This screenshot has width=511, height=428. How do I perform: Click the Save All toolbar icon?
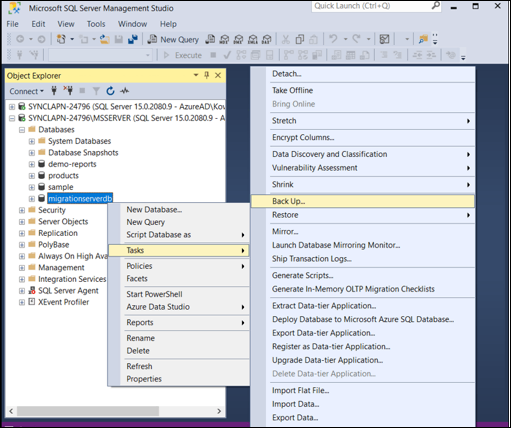click(x=133, y=39)
